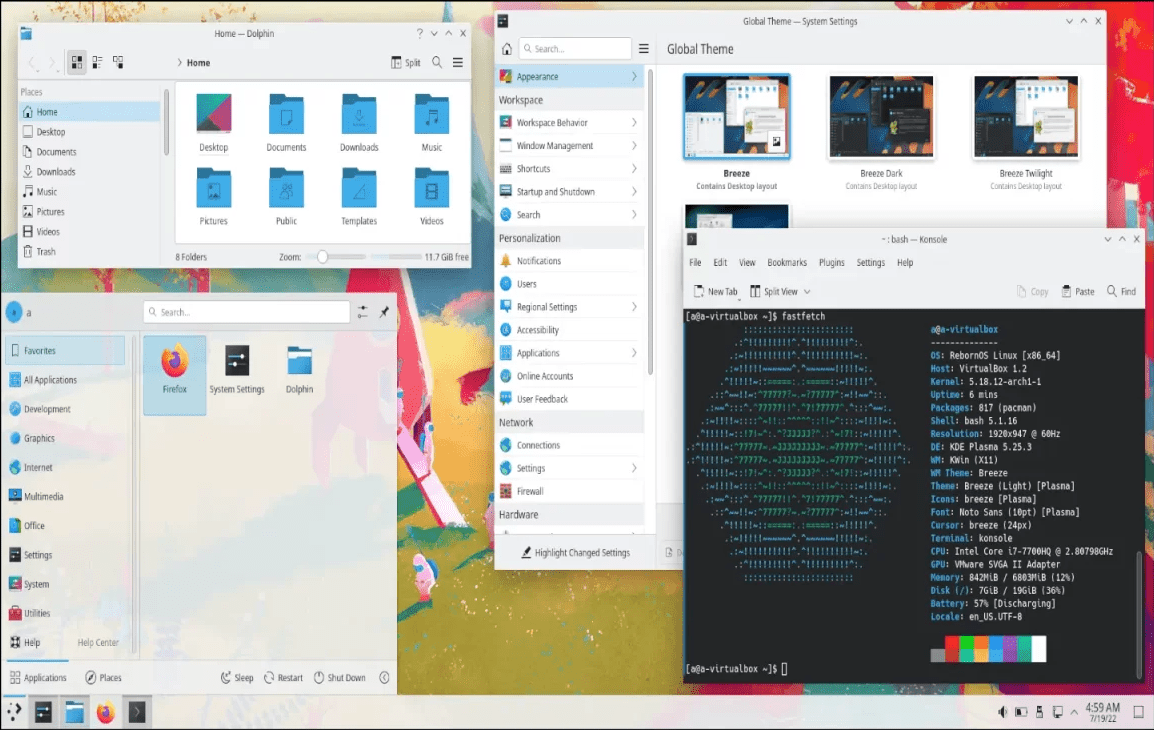
Task: Open the Music folder icon in Dolphin
Action: [432, 123]
